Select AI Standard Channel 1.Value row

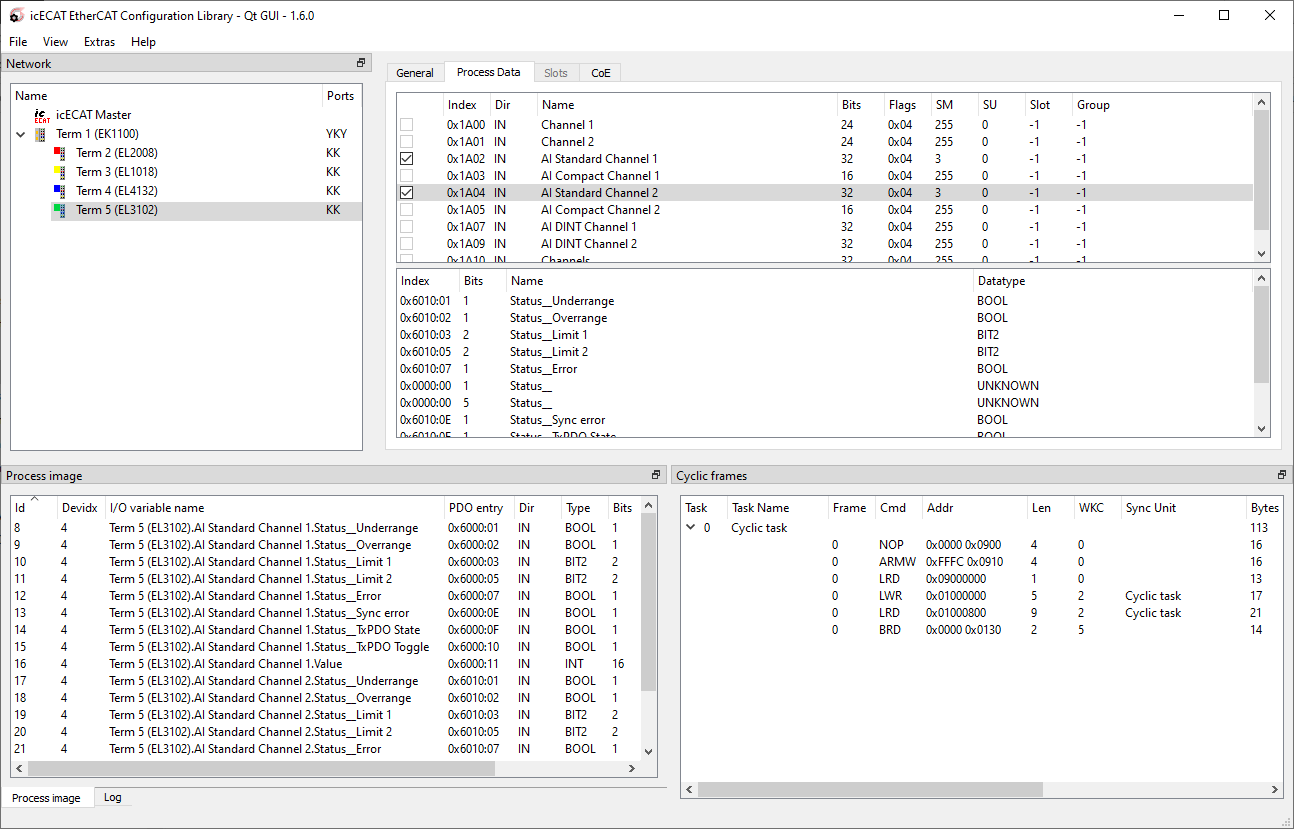coord(325,664)
